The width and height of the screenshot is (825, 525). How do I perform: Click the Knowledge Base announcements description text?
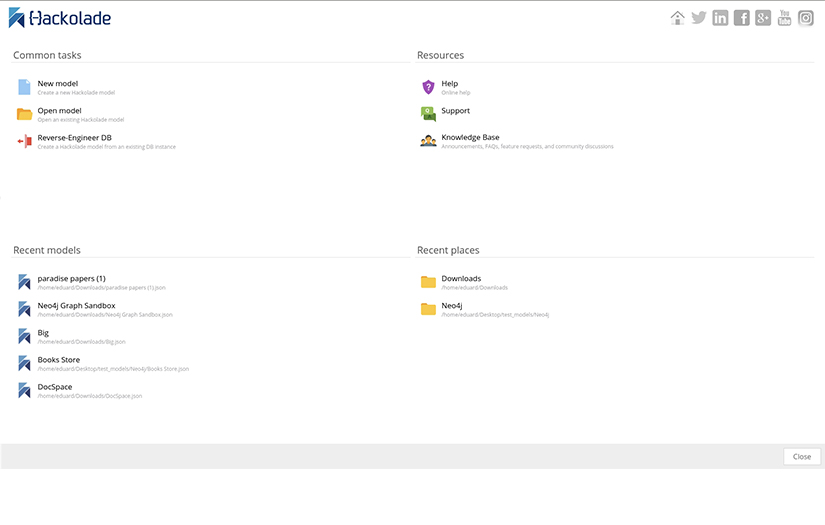click(x=527, y=146)
